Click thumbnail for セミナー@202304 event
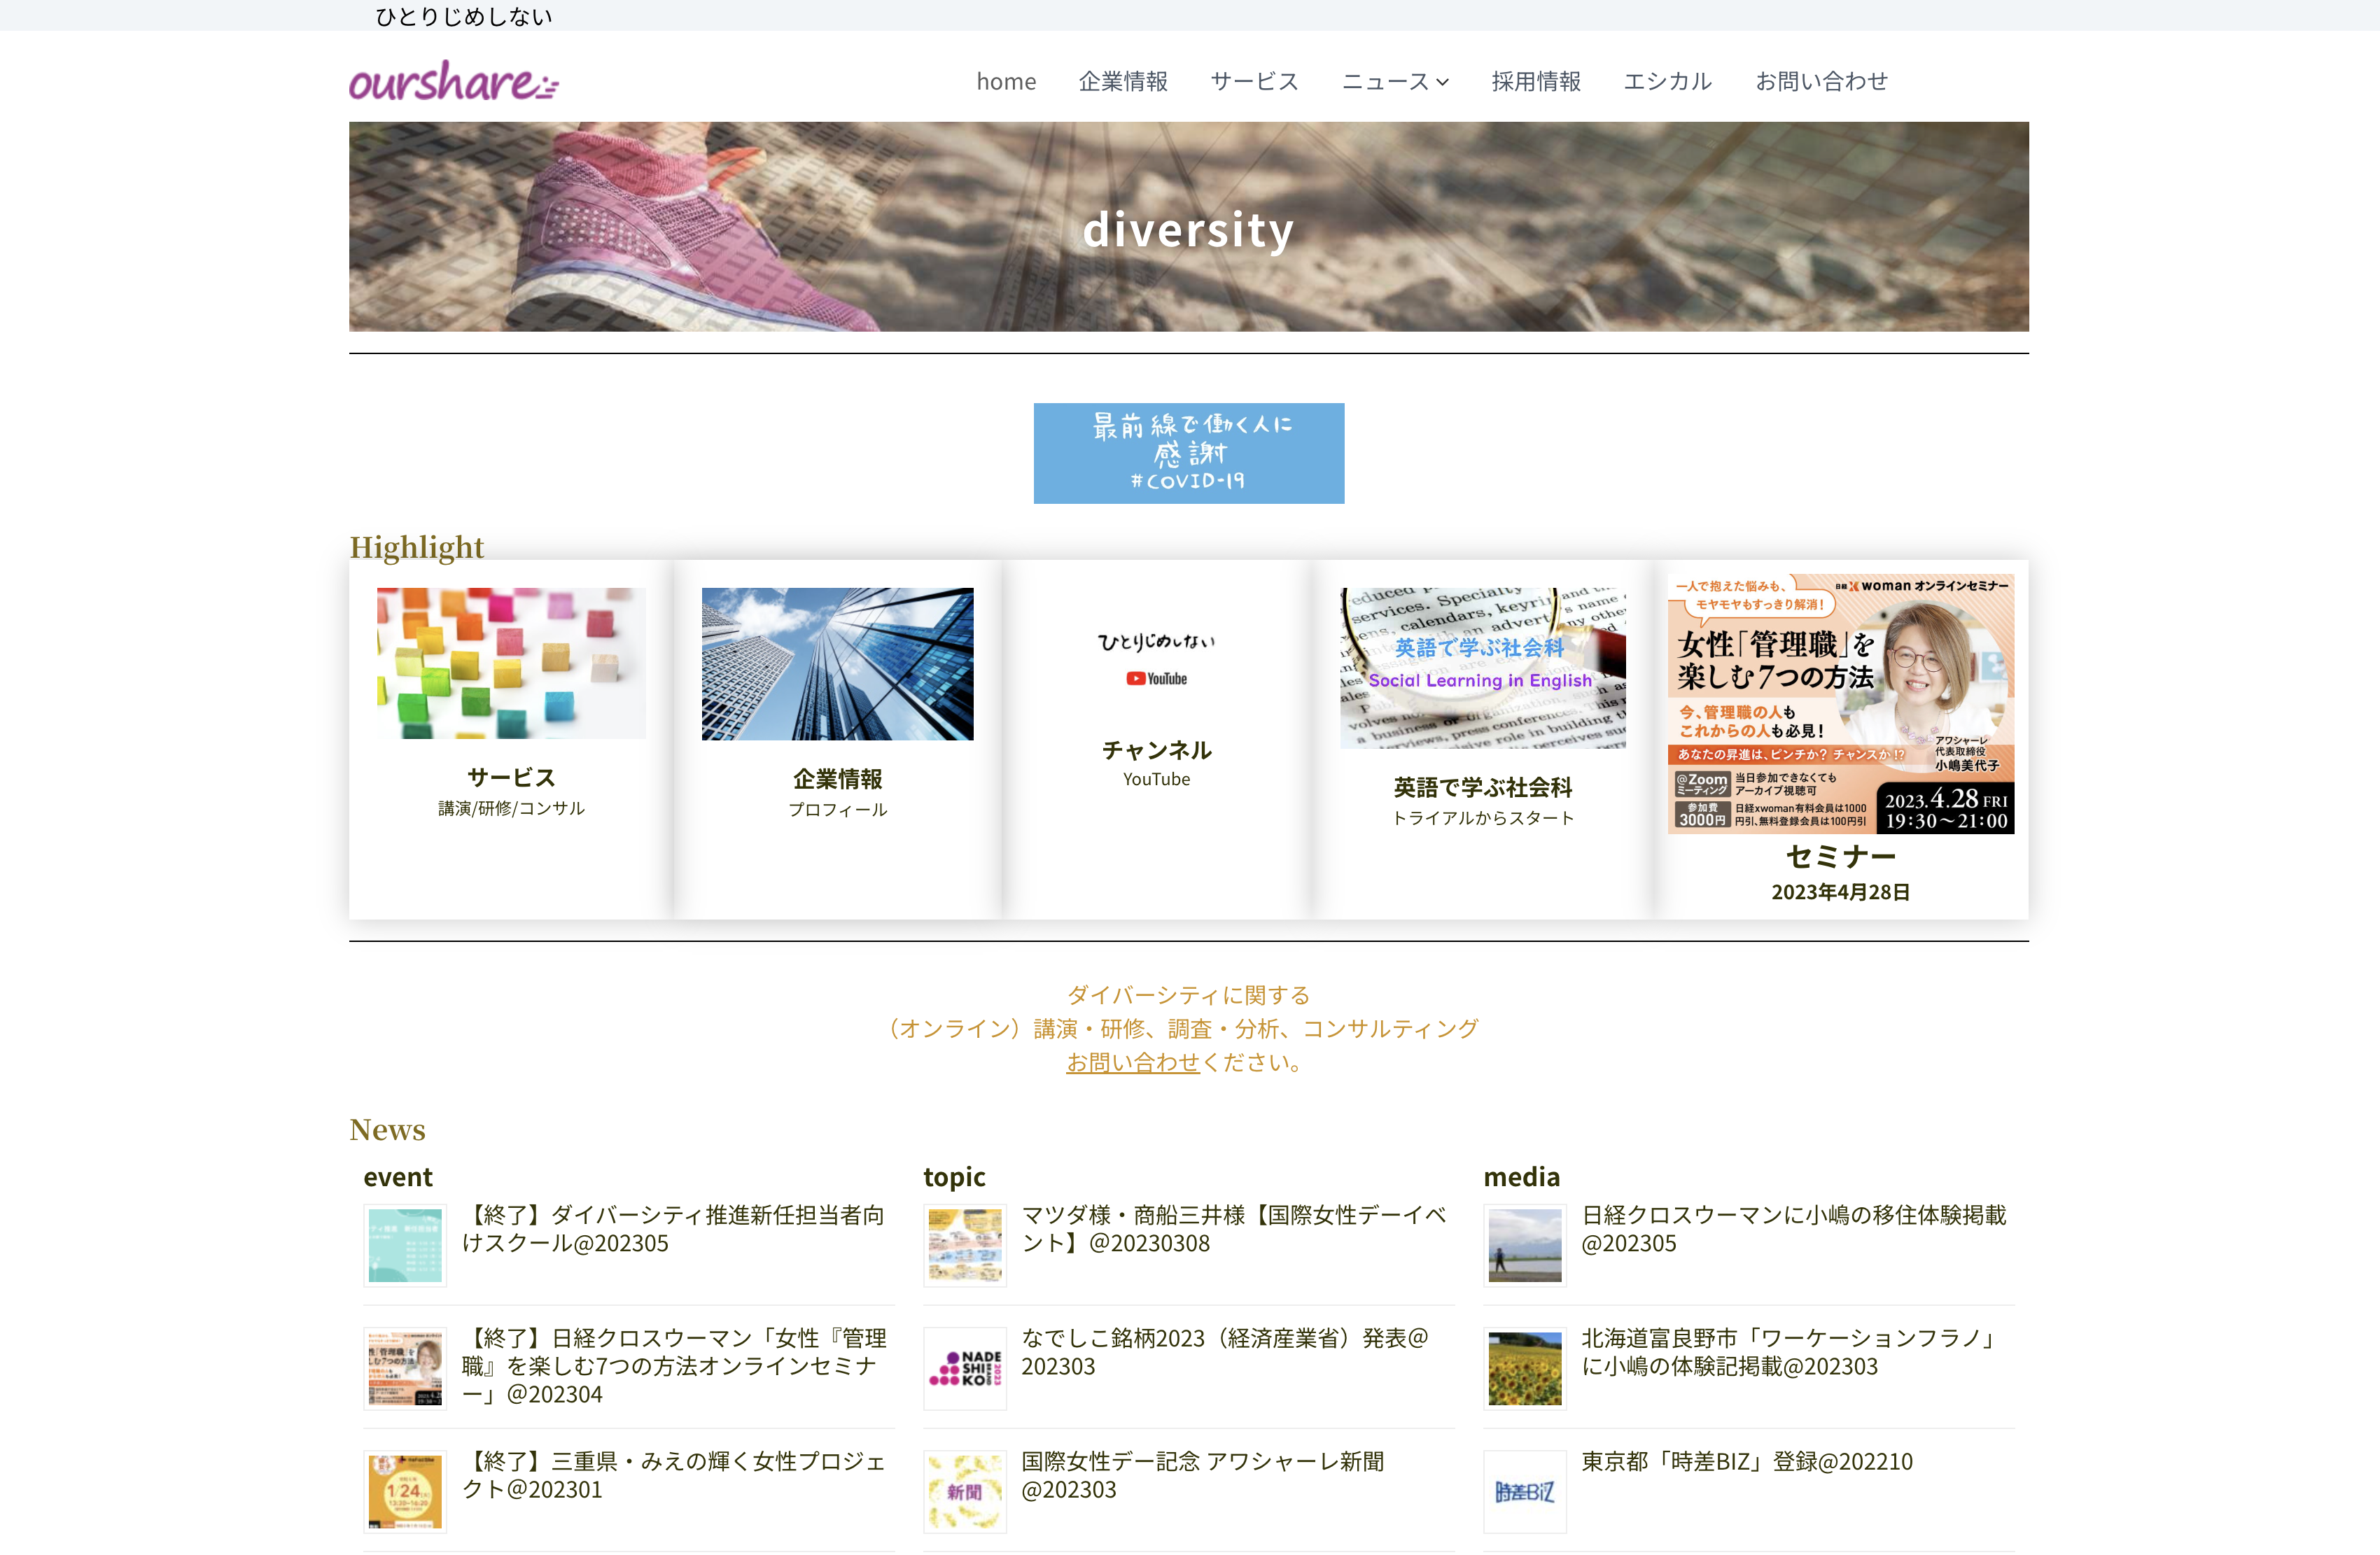 pyautogui.click(x=405, y=1368)
